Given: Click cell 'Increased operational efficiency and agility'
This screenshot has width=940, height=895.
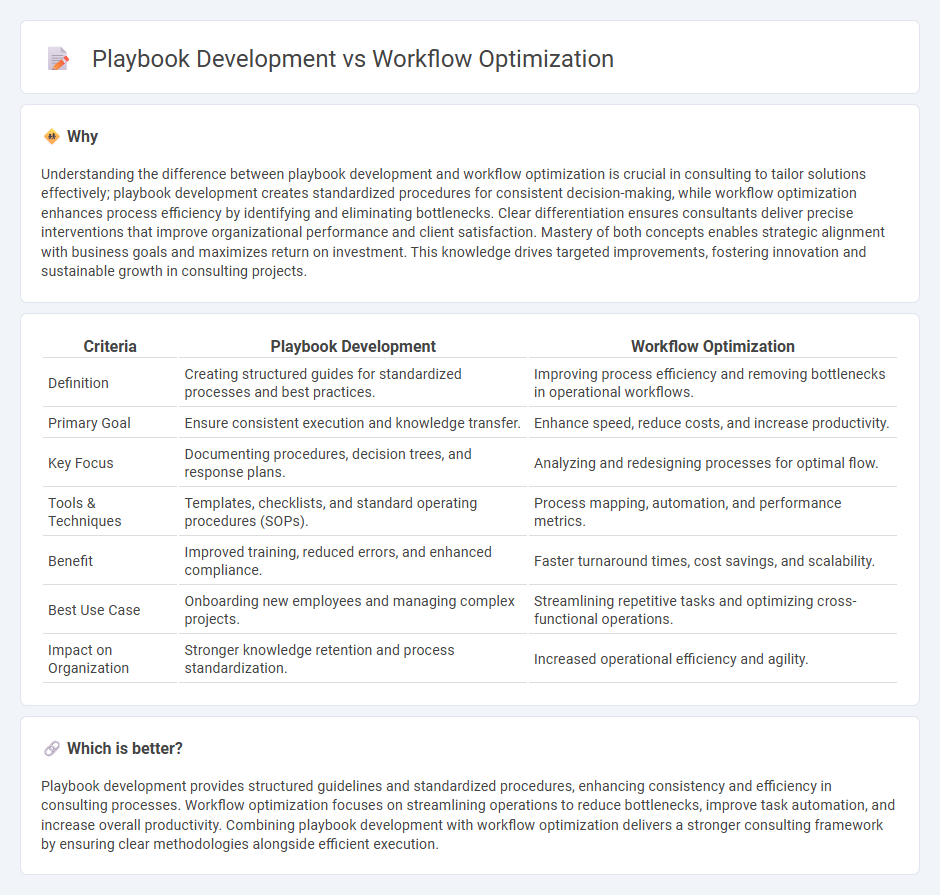Looking at the screenshot, I should pyautogui.click(x=713, y=659).
